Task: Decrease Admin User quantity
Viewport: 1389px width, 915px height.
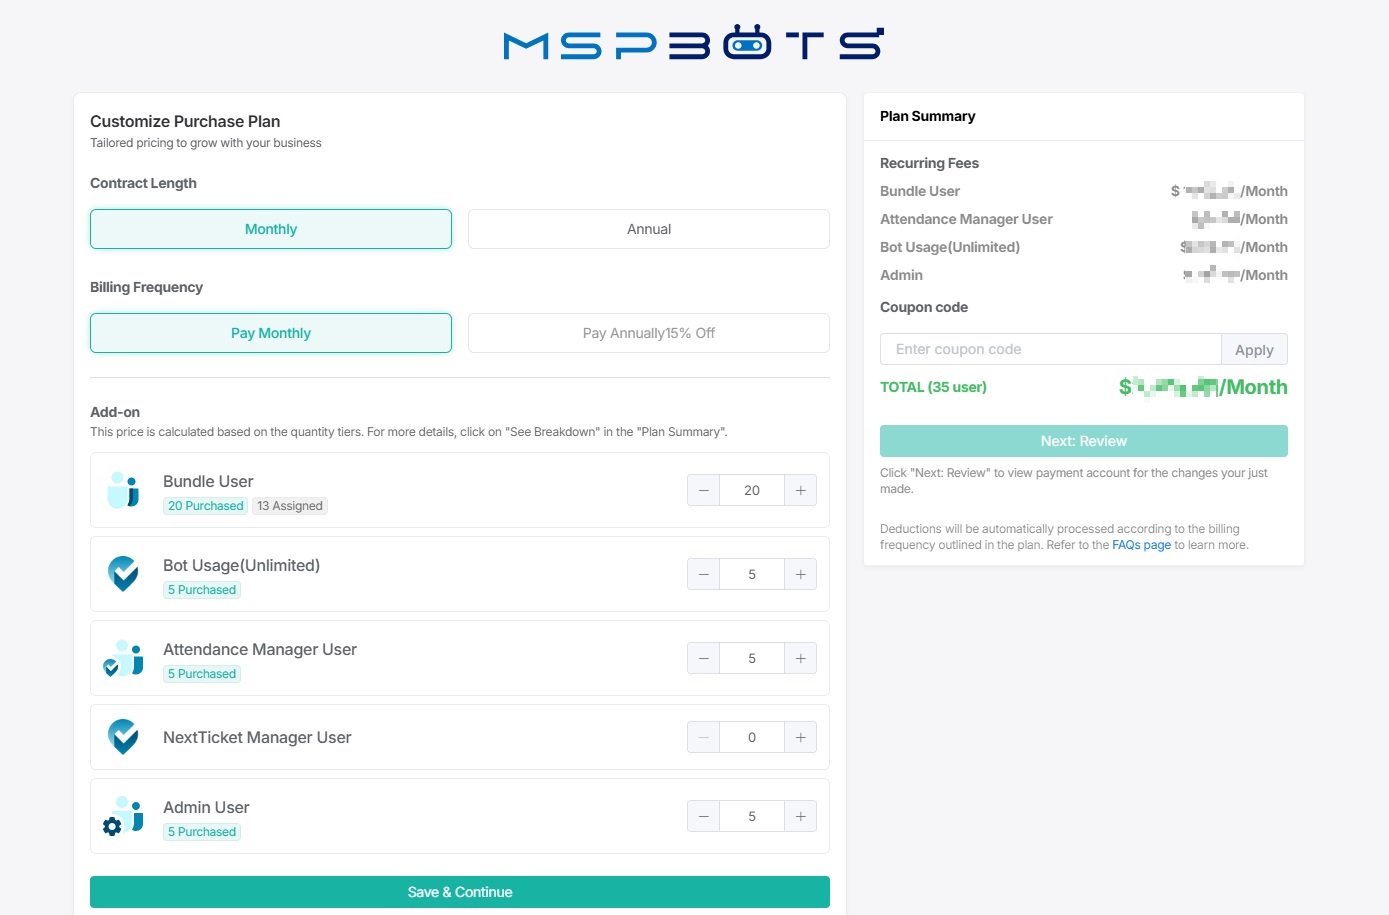Action: [703, 815]
